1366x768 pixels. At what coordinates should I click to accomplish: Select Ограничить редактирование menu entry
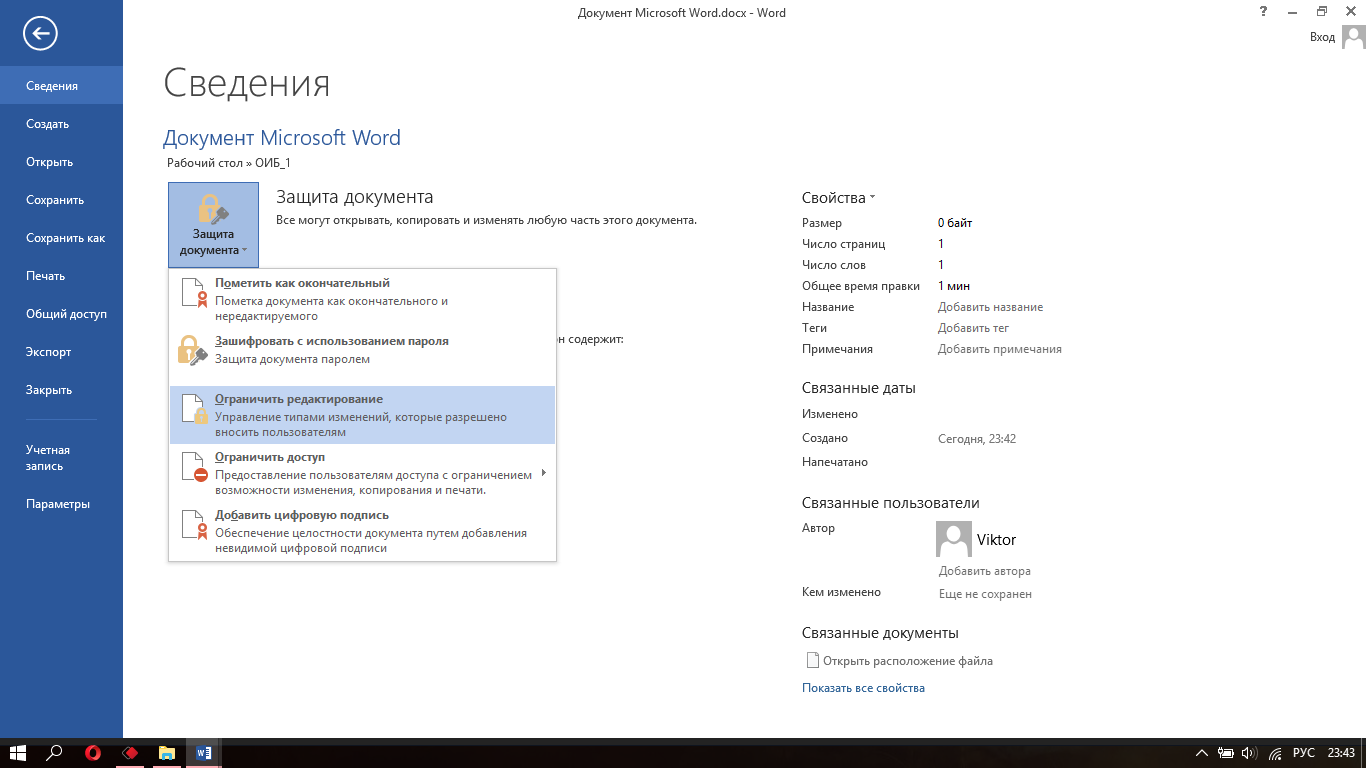click(362, 415)
